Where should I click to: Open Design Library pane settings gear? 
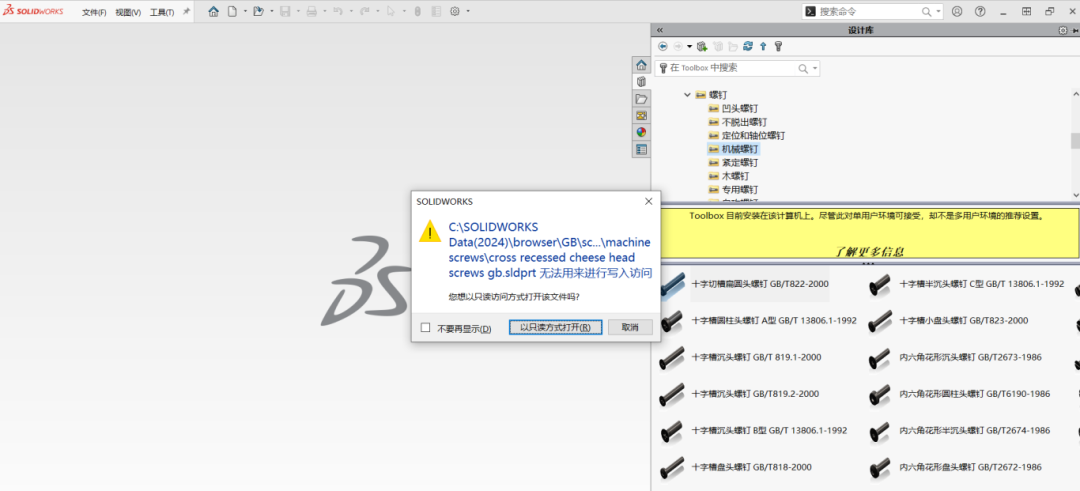[x=1063, y=30]
